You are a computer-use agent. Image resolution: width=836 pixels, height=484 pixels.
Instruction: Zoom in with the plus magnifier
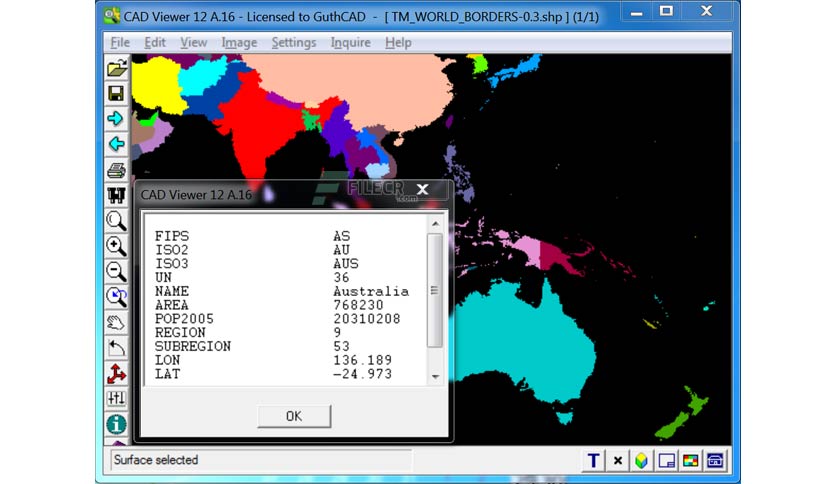(x=116, y=246)
